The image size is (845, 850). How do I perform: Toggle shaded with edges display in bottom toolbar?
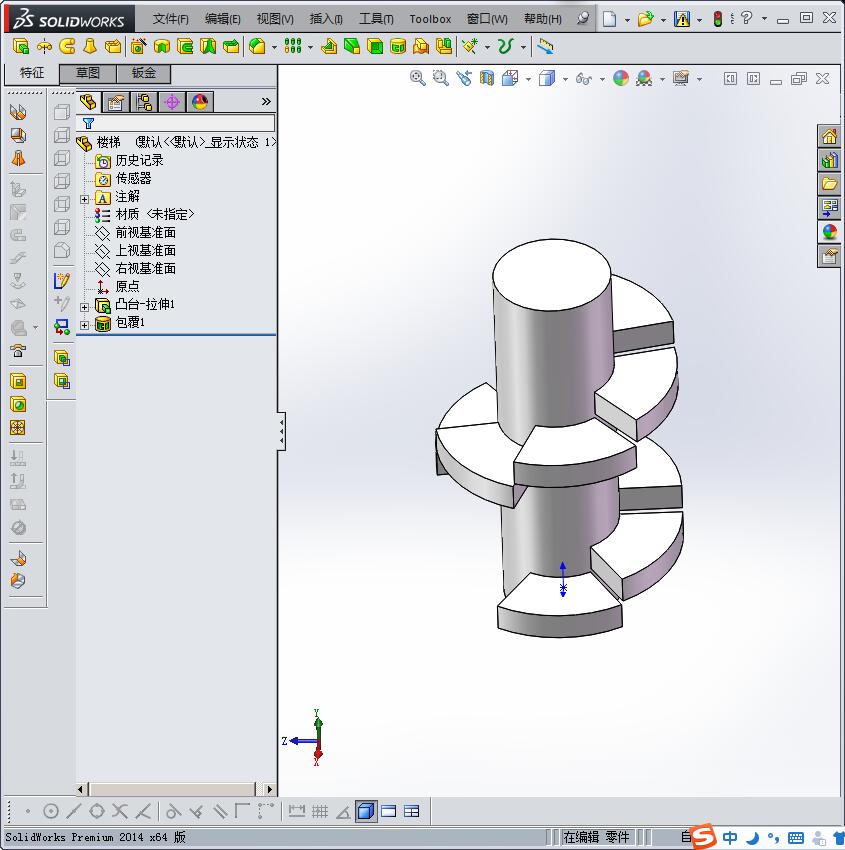(x=366, y=811)
